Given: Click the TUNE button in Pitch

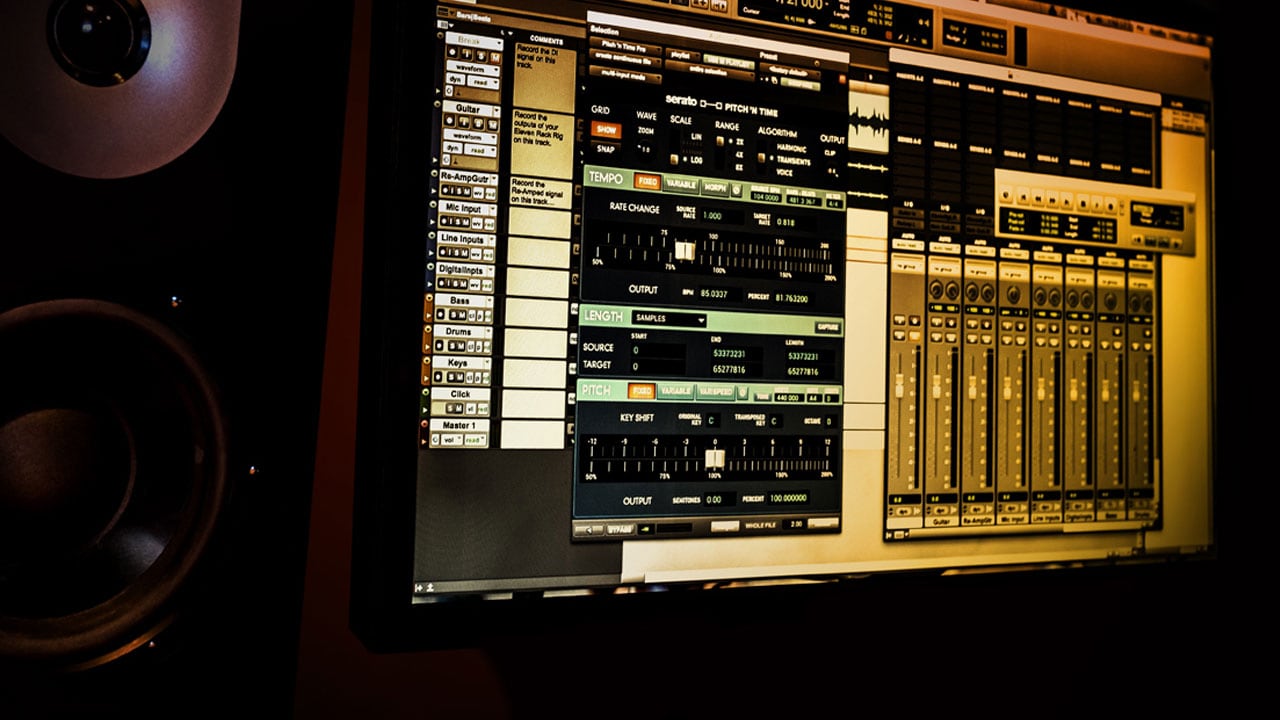Looking at the screenshot, I should (x=762, y=397).
